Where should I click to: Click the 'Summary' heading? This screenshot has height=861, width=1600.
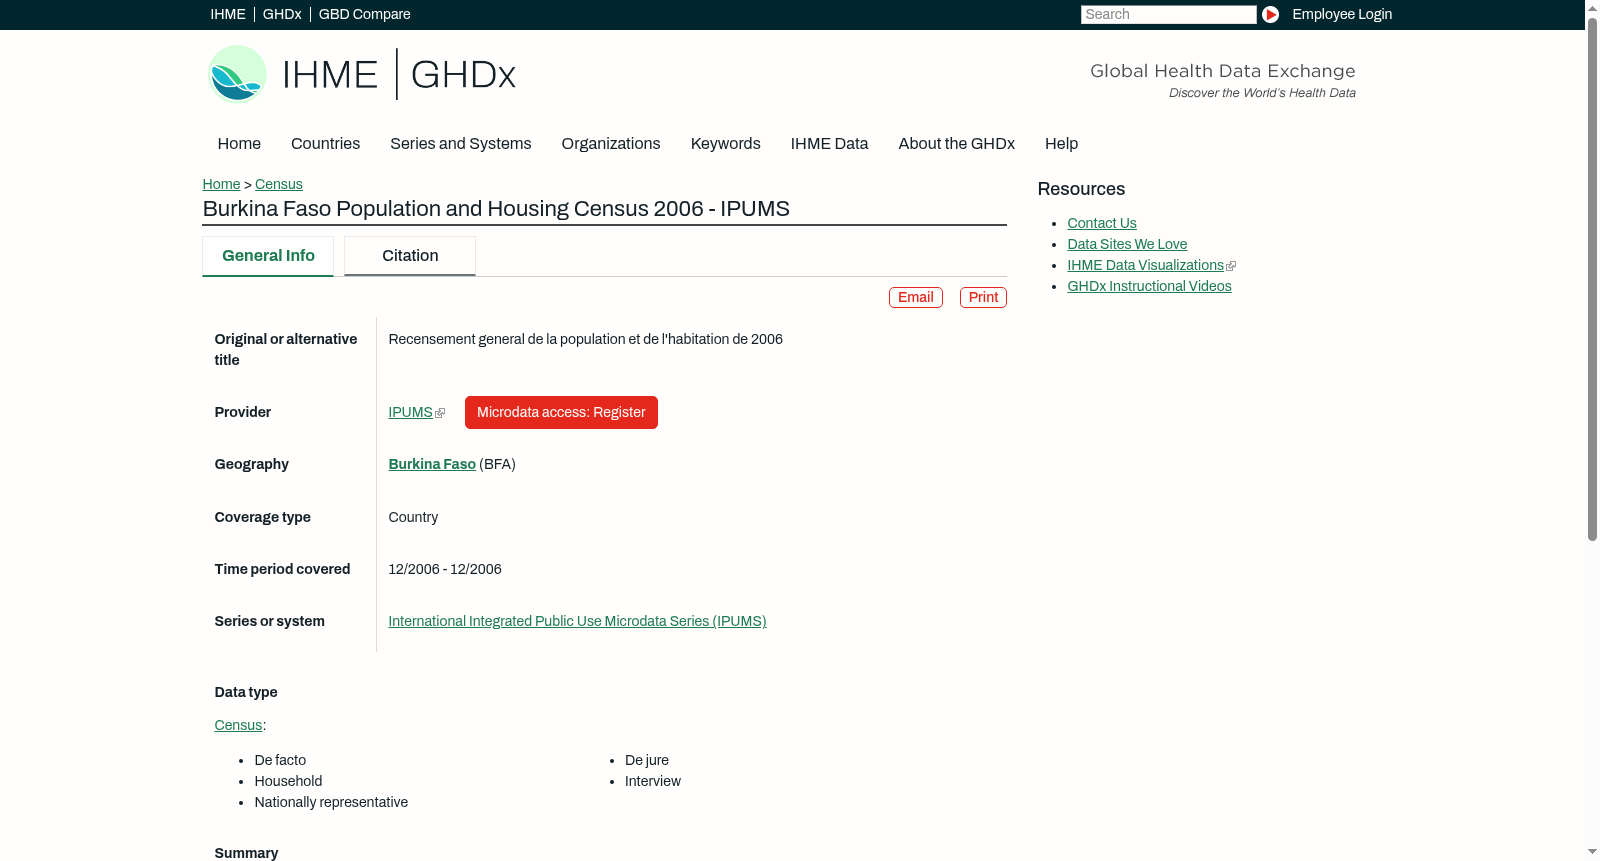246,853
